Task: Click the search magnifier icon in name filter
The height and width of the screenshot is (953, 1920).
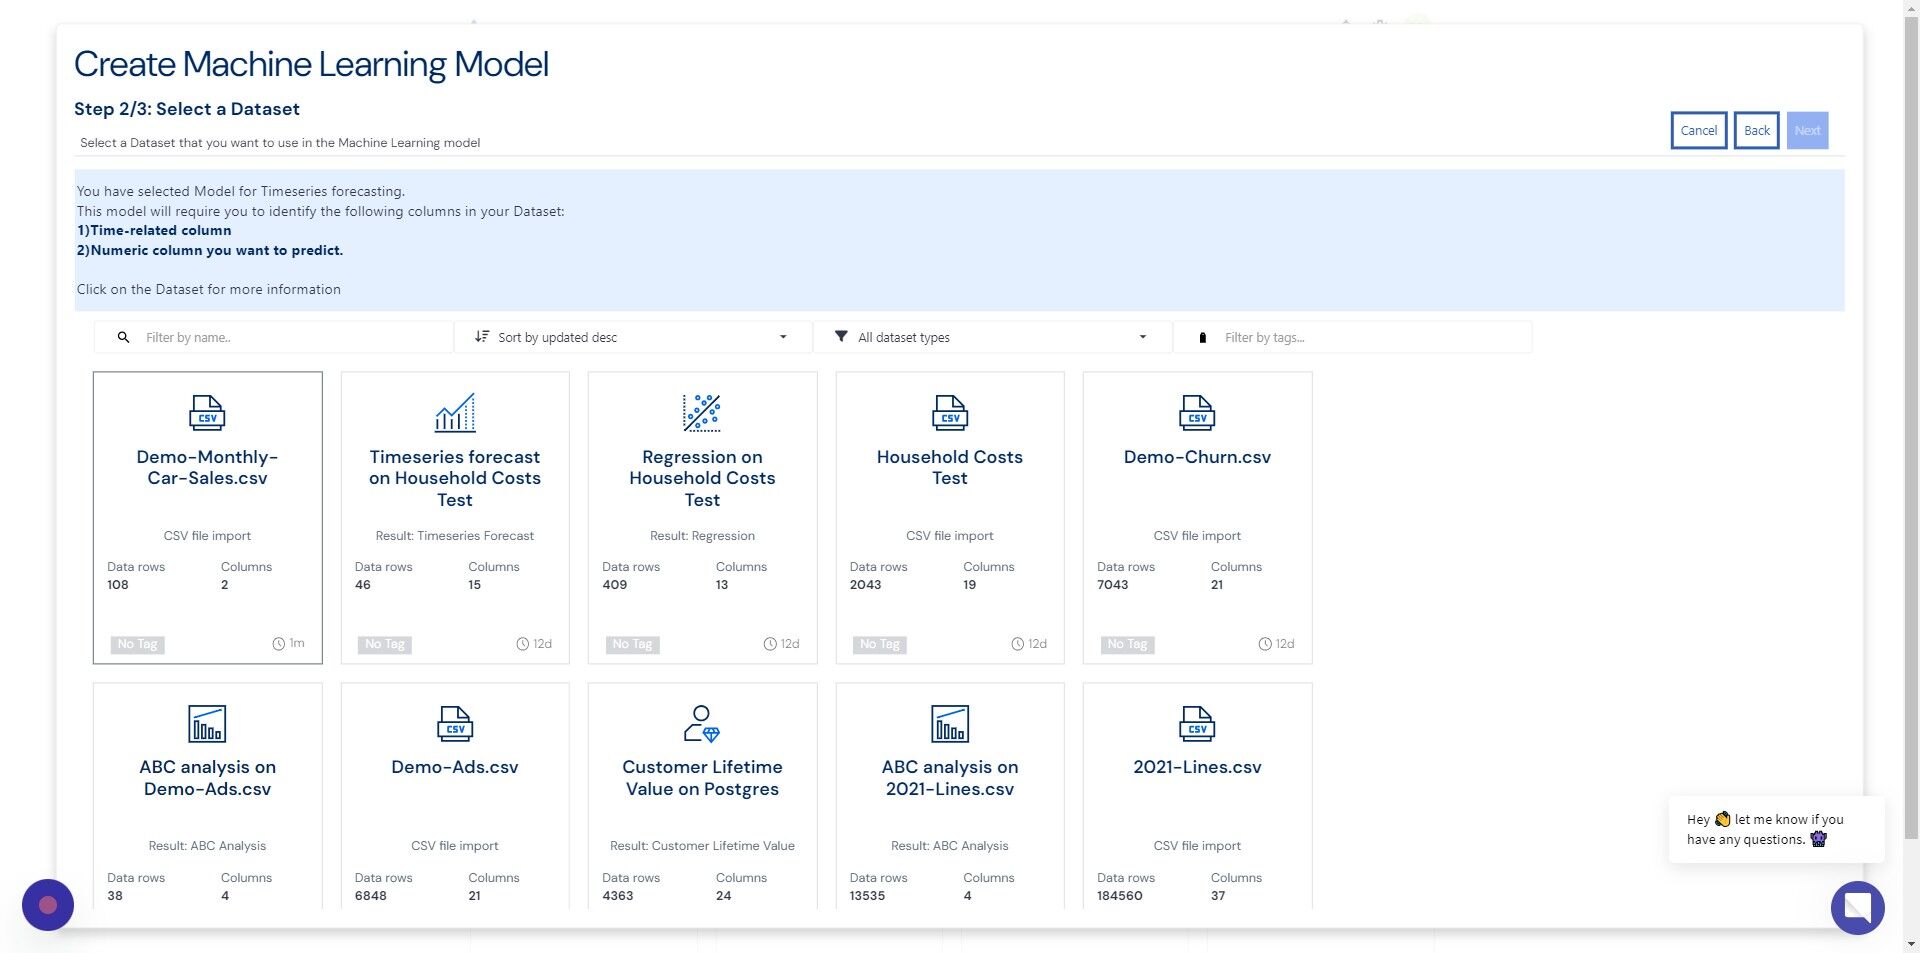Action: pyautogui.click(x=123, y=337)
